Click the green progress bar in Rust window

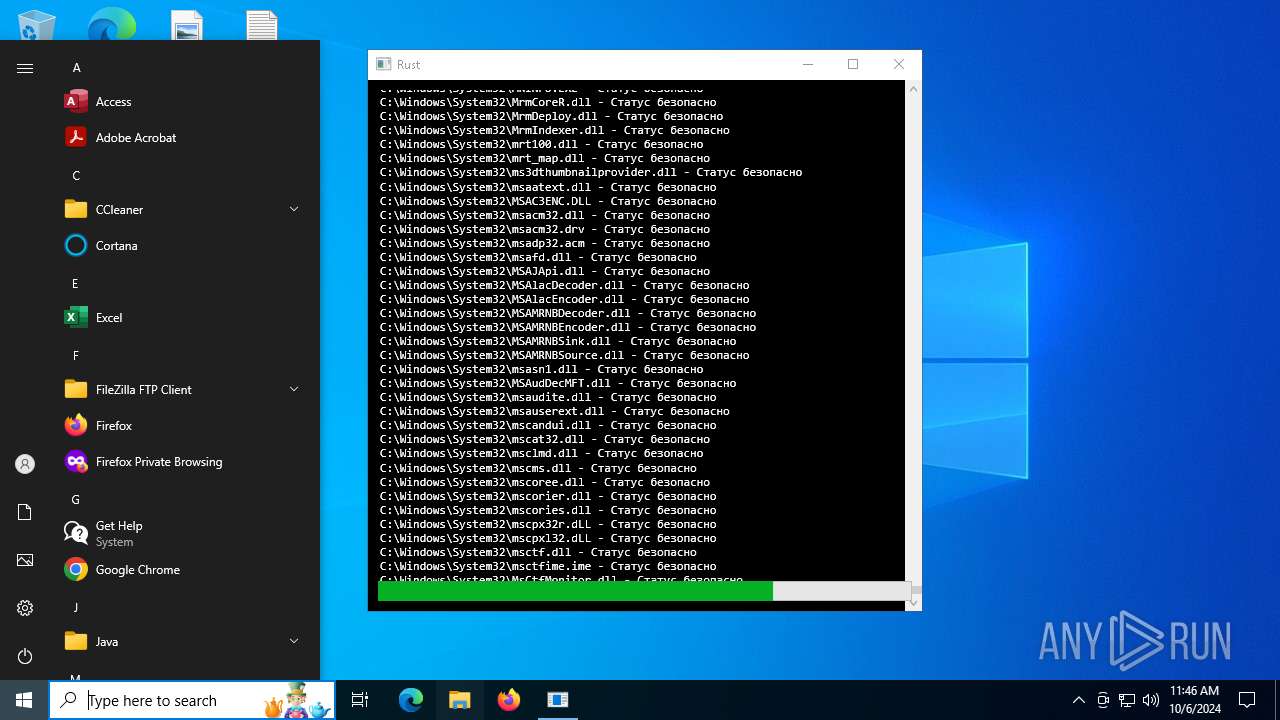(x=575, y=591)
